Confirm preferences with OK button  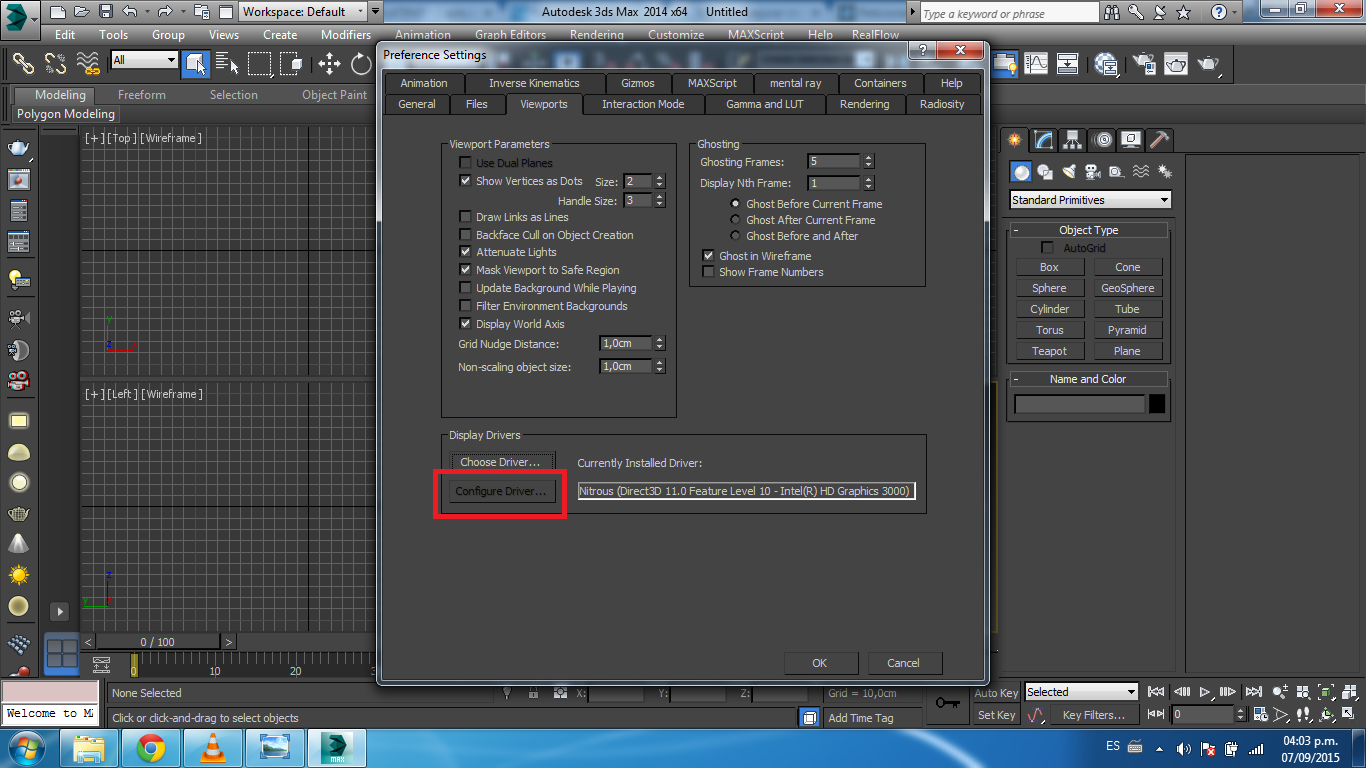[x=820, y=663]
